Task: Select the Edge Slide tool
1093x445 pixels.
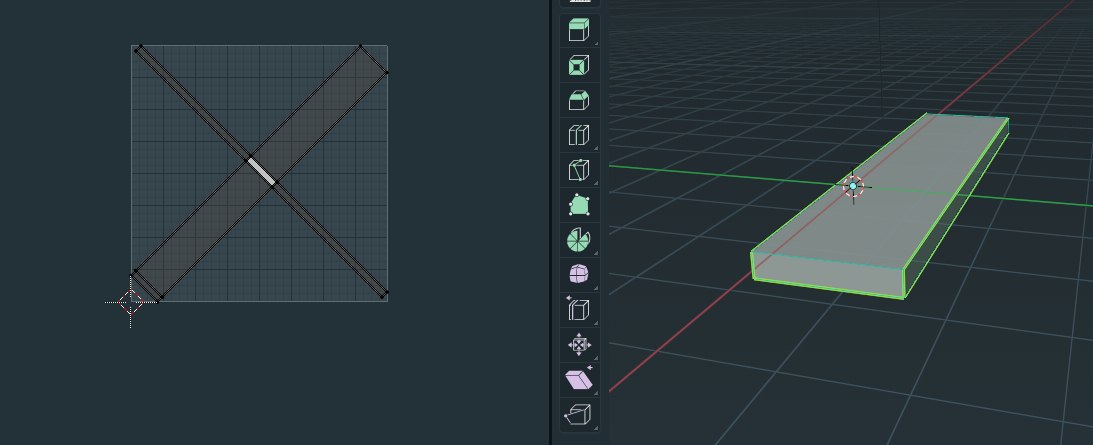Action: coord(579,310)
